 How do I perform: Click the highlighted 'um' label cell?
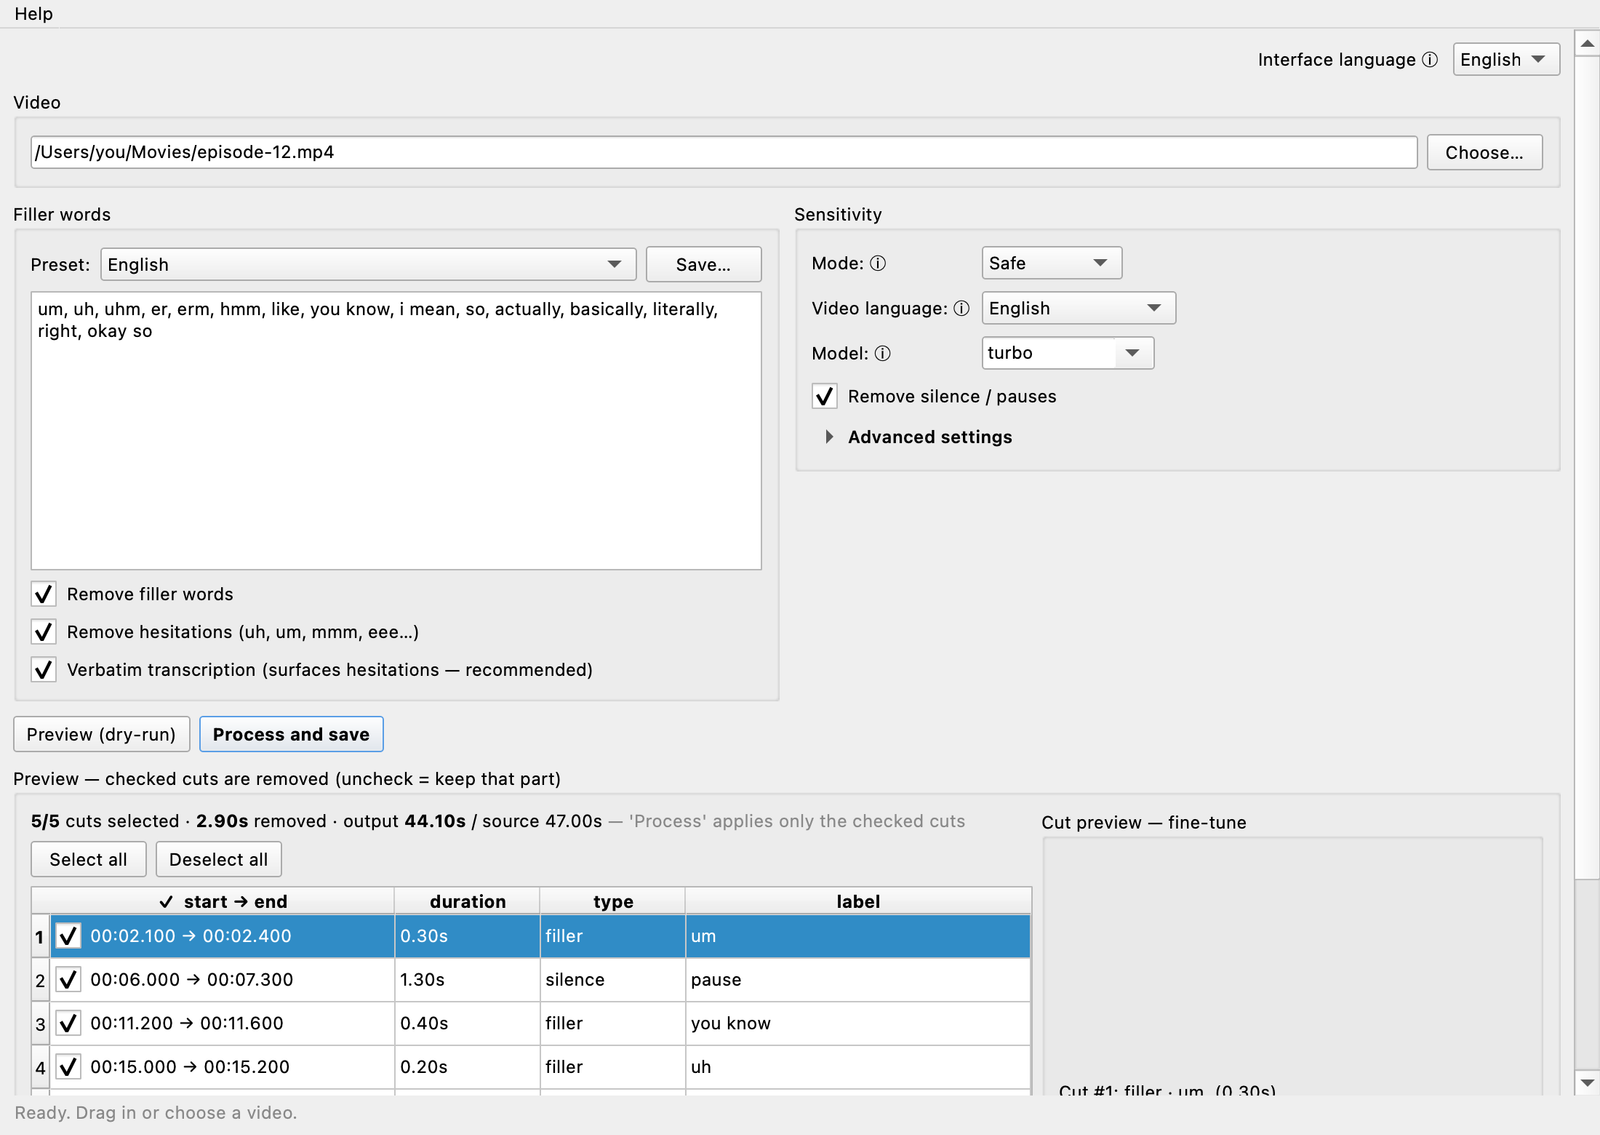858,936
